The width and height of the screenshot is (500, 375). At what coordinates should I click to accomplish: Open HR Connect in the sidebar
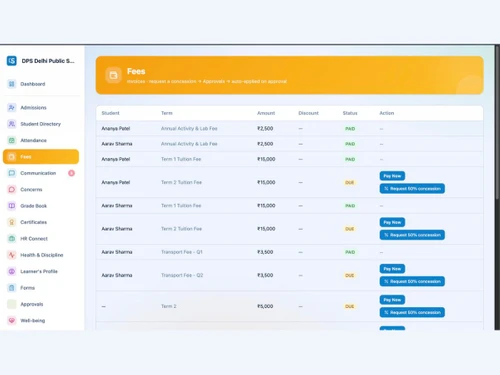tap(41, 239)
